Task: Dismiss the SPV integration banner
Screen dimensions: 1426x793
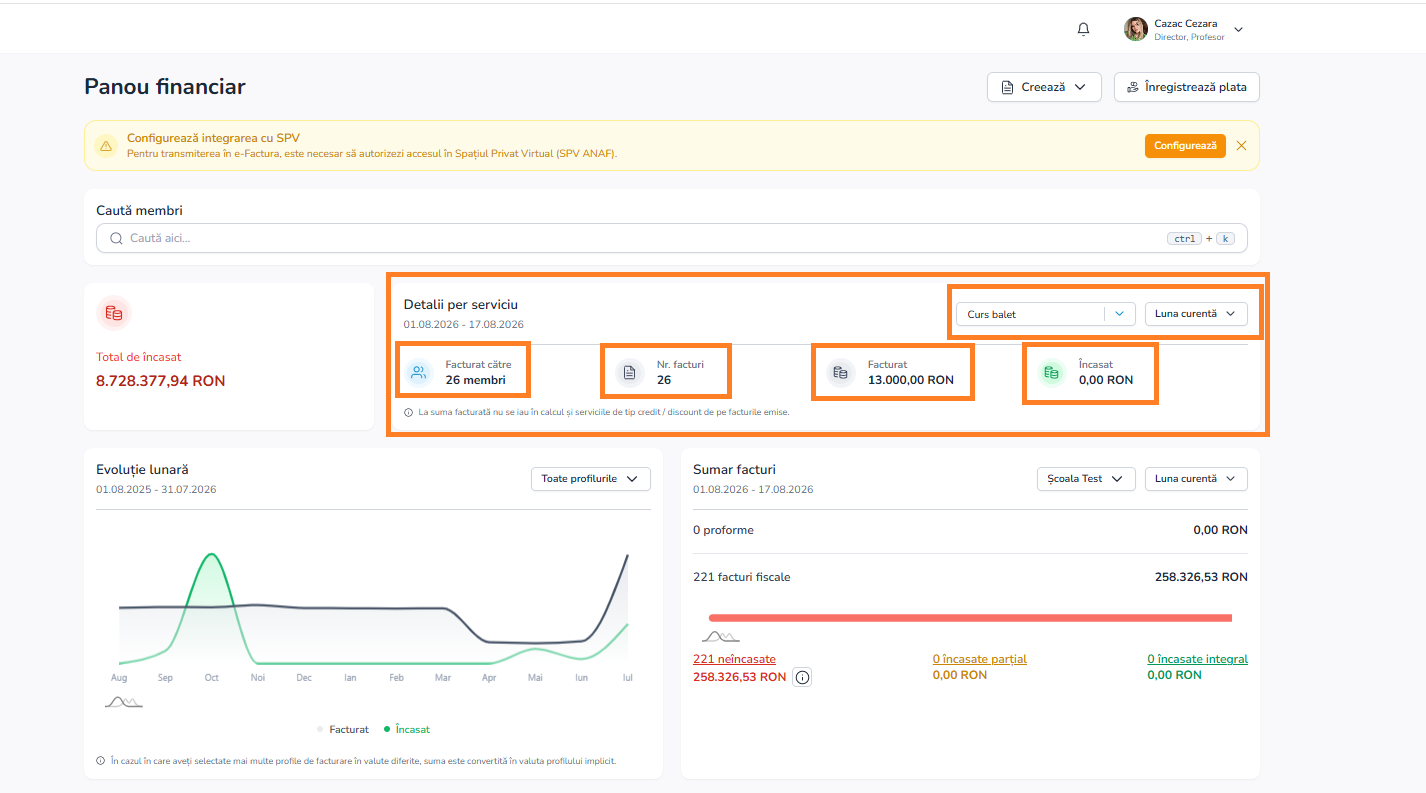Action: point(1241,146)
